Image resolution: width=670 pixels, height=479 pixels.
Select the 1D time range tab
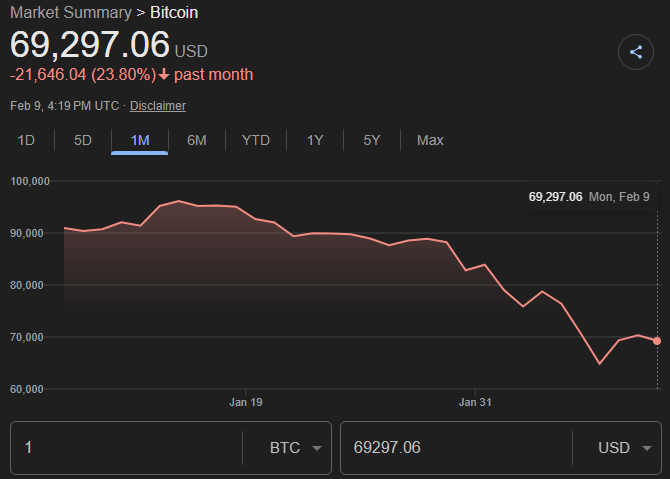(x=26, y=140)
